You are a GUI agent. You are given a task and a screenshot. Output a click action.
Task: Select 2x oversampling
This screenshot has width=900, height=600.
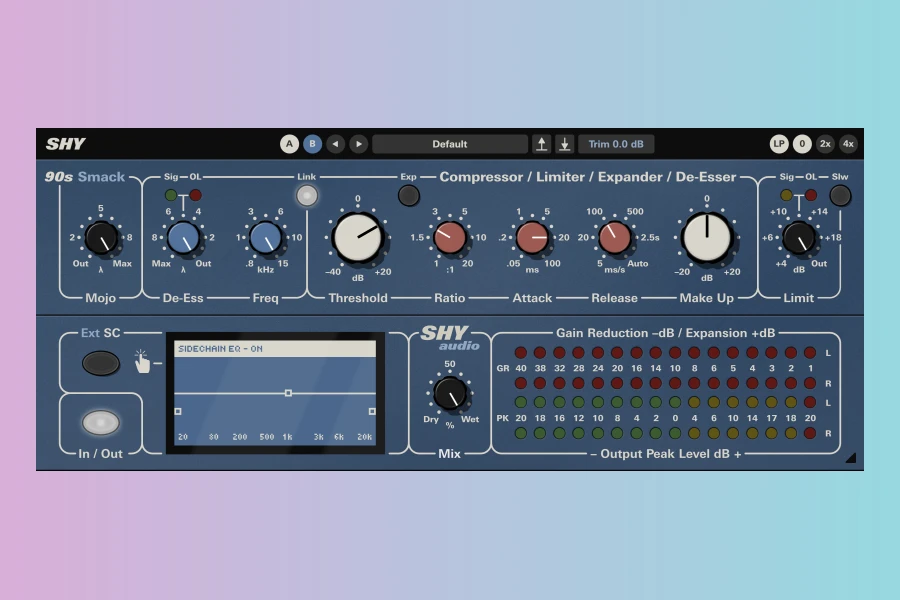[x=825, y=144]
